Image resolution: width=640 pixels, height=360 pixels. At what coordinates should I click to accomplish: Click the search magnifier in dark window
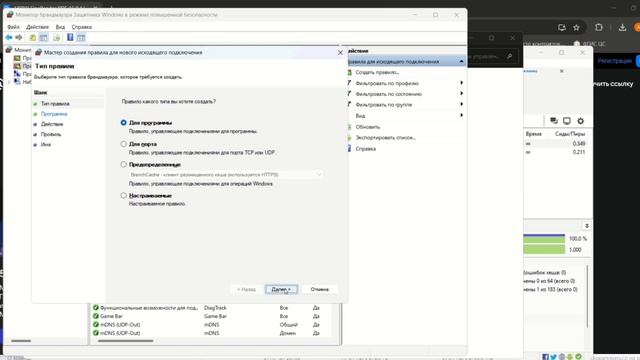pos(509,56)
